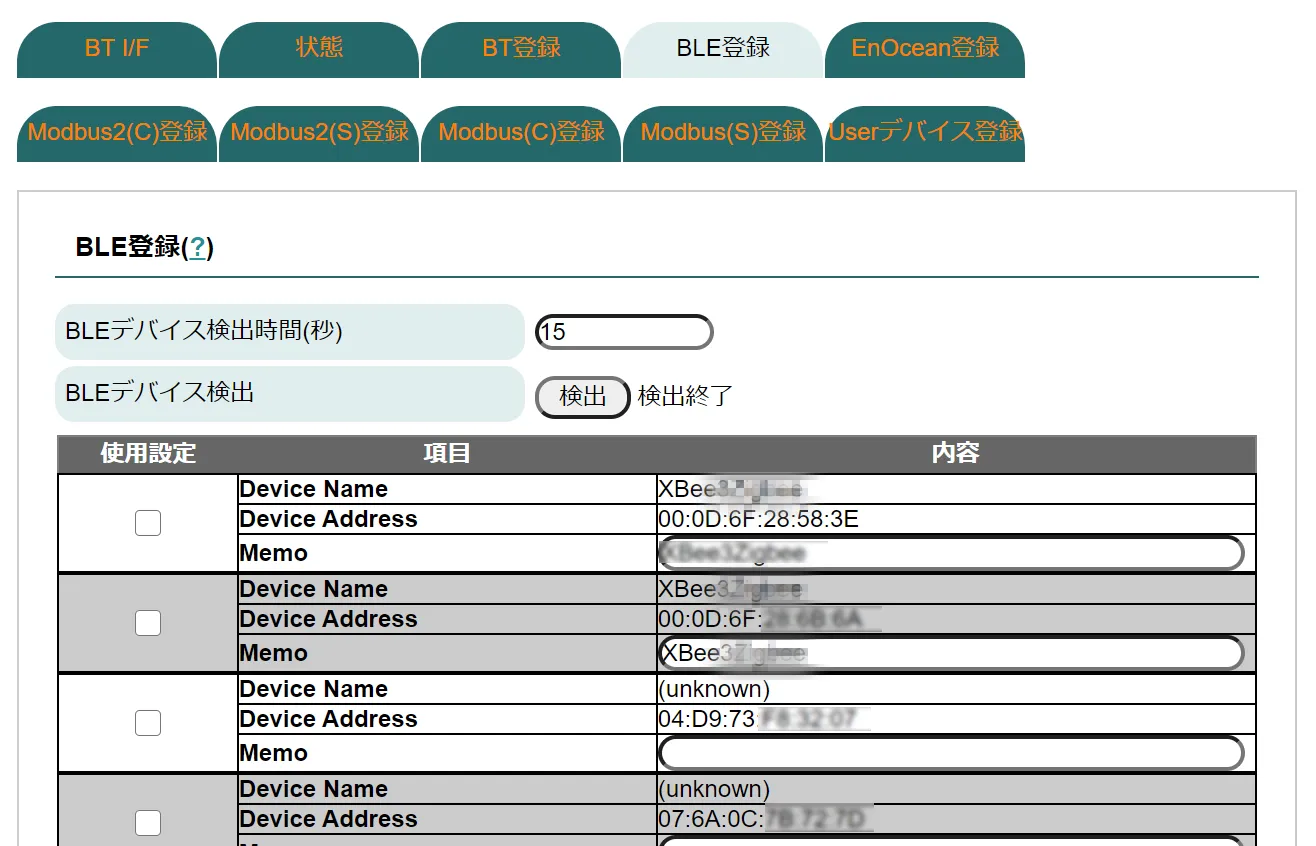Open the Modbus(C)登録 tab
Image resolution: width=1316 pixels, height=846 pixels.
[x=521, y=133]
